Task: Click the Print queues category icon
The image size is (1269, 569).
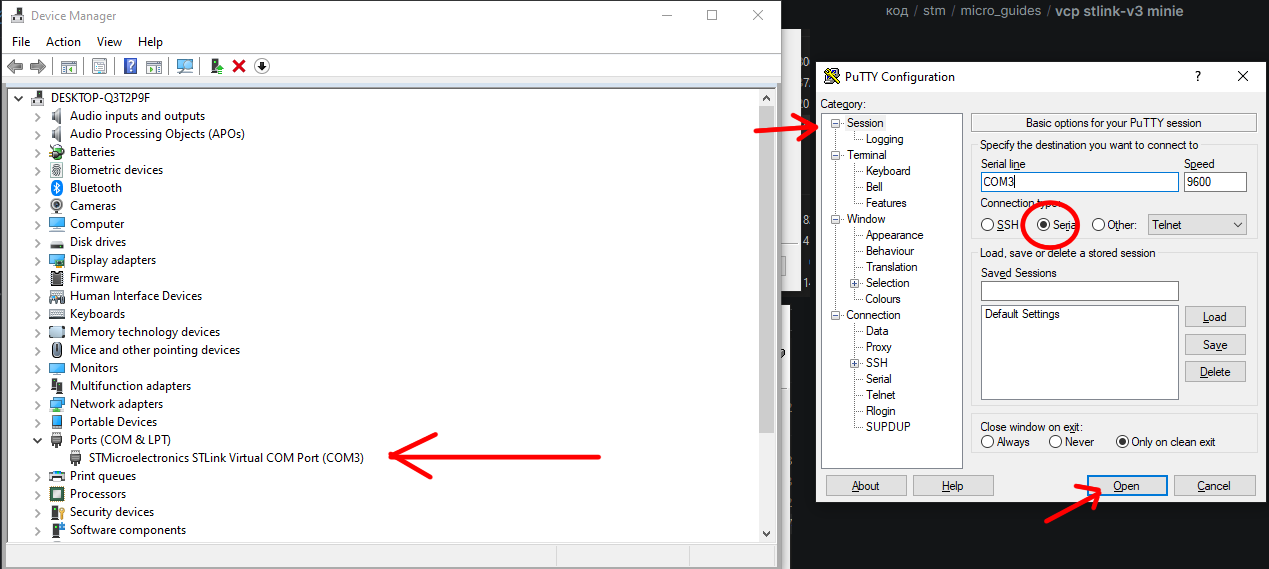Action: click(57, 476)
